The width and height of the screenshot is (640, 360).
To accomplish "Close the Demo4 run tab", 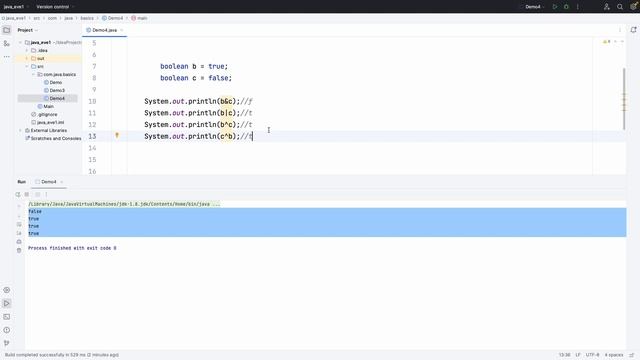I will (62, 182).
